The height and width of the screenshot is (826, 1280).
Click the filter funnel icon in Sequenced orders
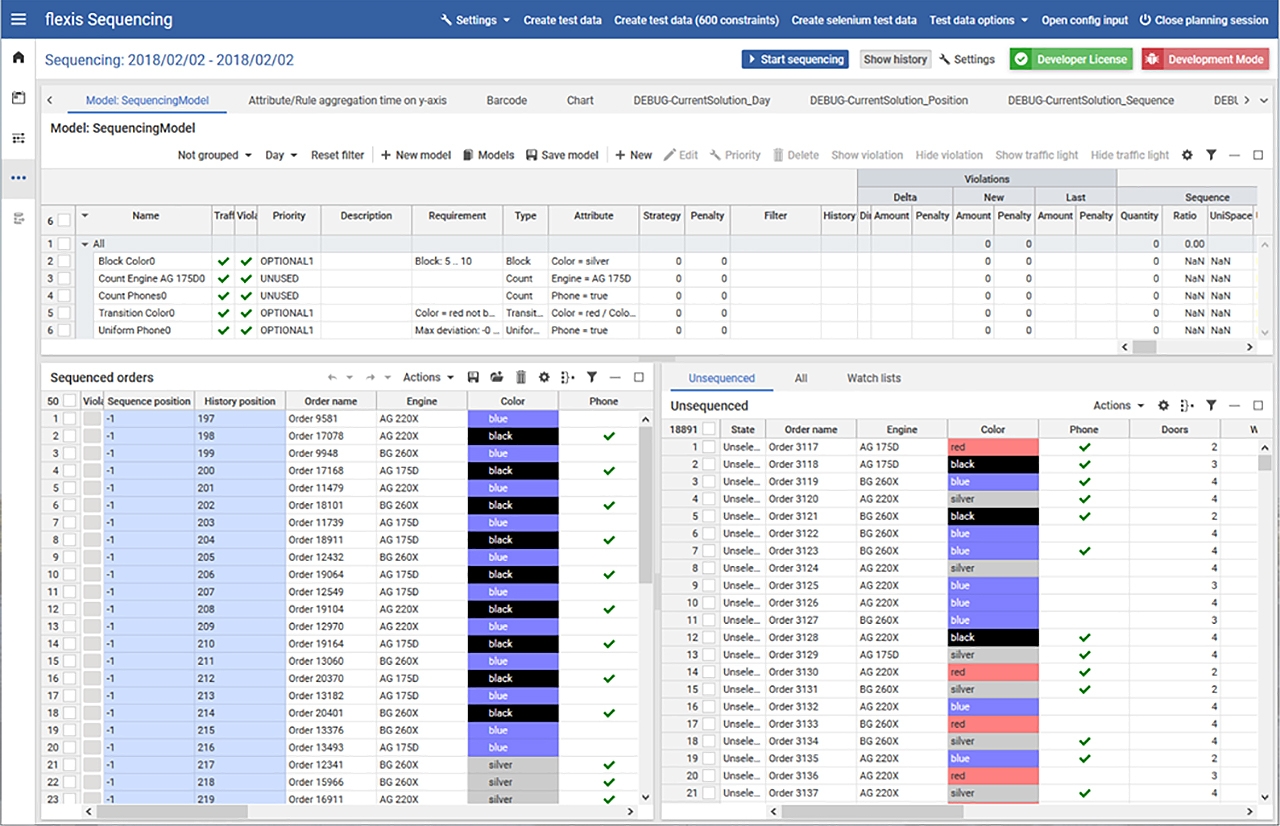pos(592,378)
